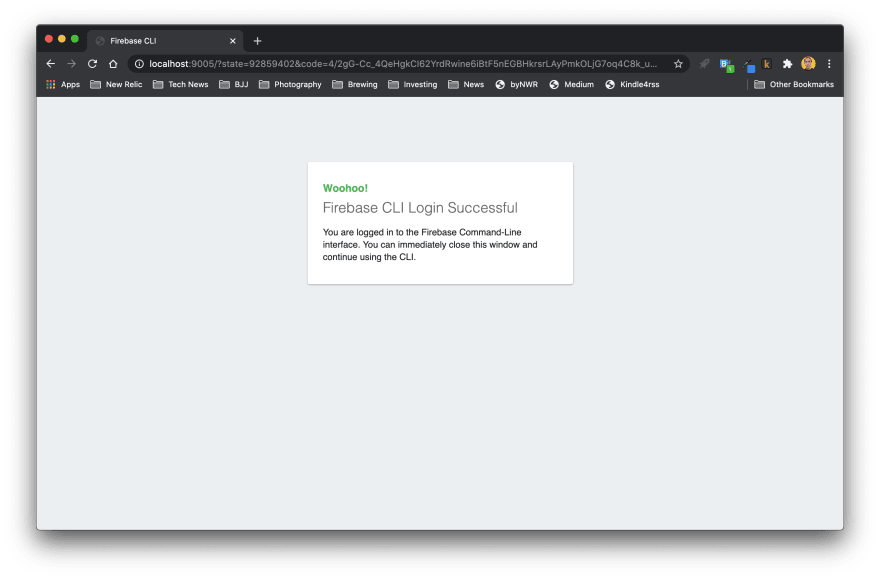Bookmark this page with the star icon
880x578 pixels.
[678, 64]
